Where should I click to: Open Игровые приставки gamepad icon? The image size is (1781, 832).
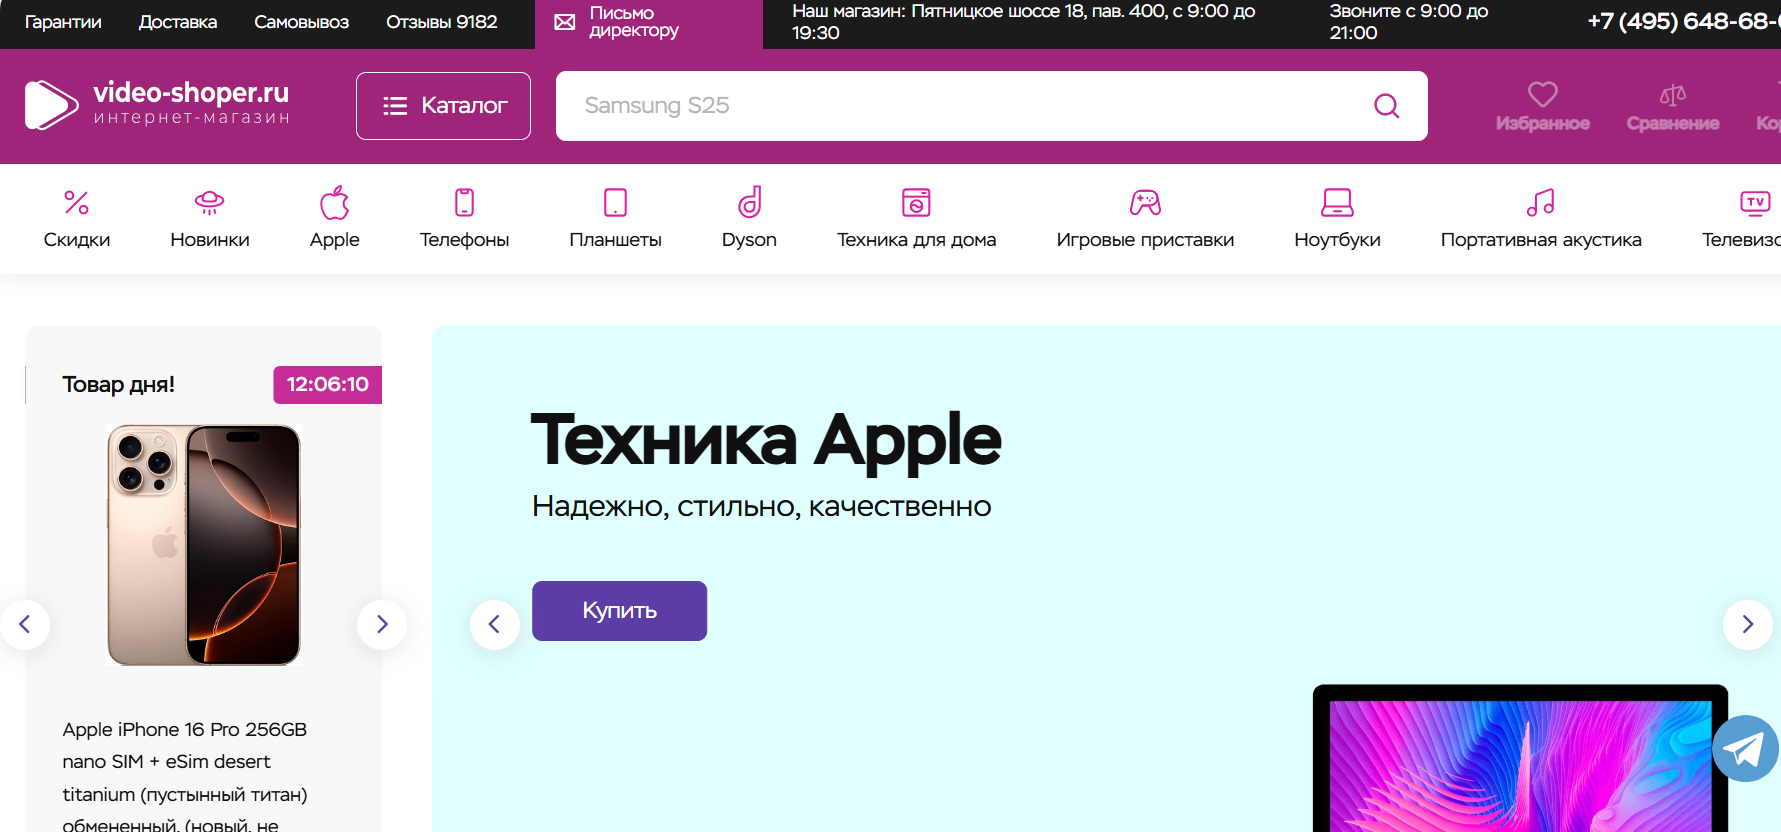coord(1145,203)
